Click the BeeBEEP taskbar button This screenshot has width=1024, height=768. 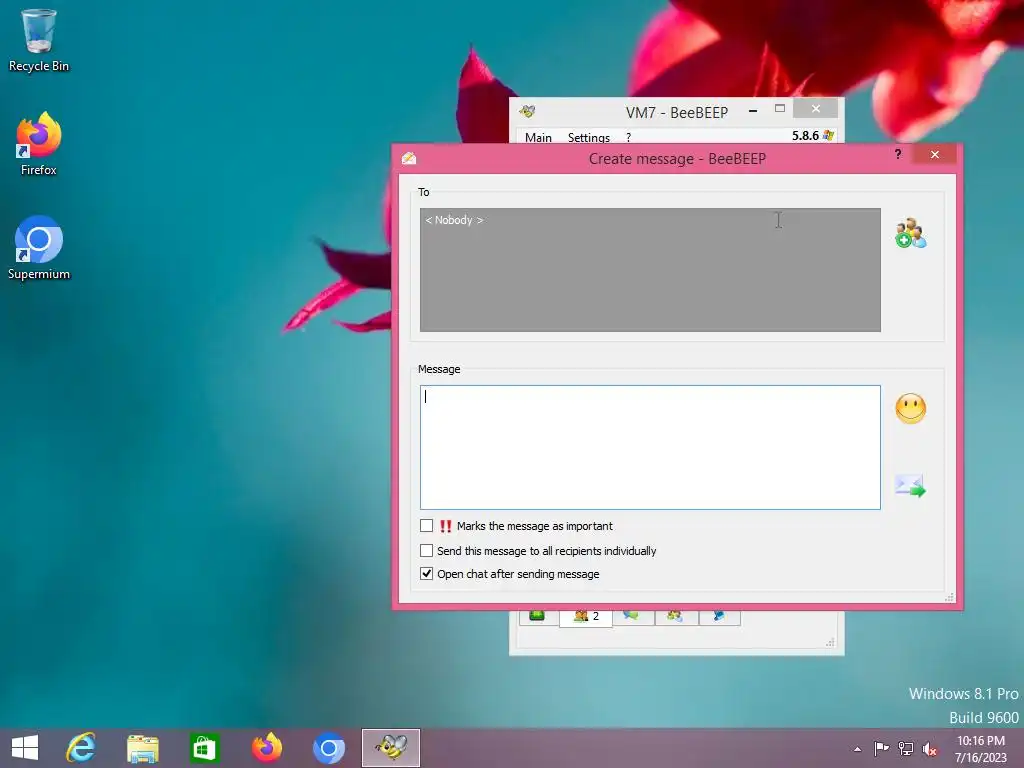click(x=391, y=748)
